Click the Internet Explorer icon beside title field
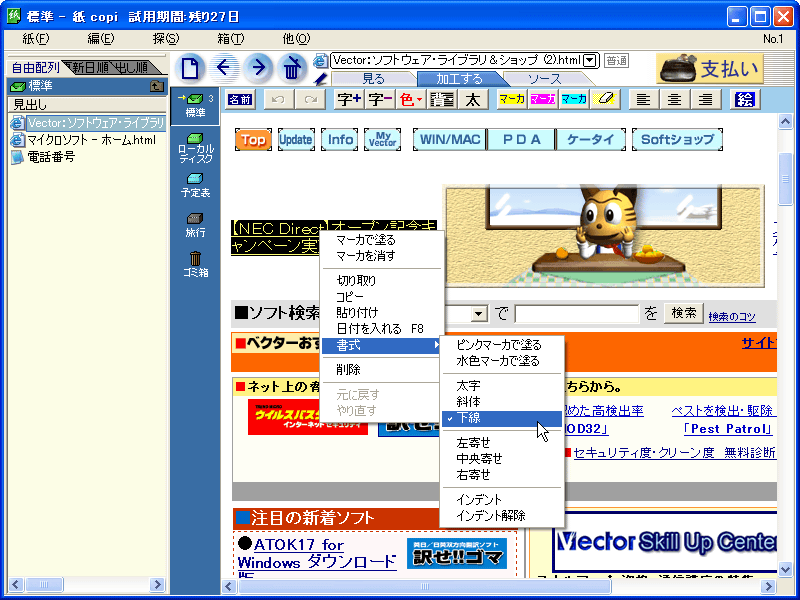The width and height of the screenshot is (800, 600). pyautogui.click(x=320, y=61)
